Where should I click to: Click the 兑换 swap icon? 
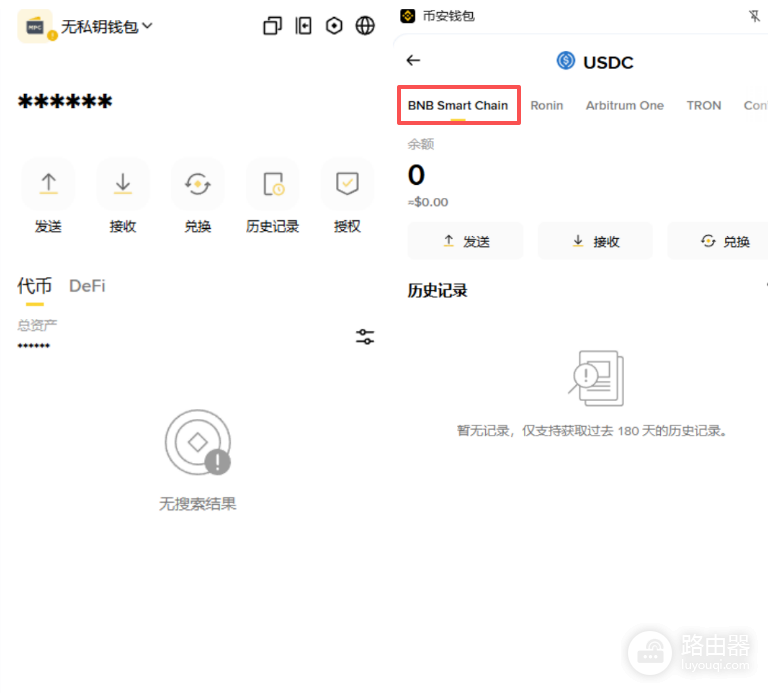198,184
